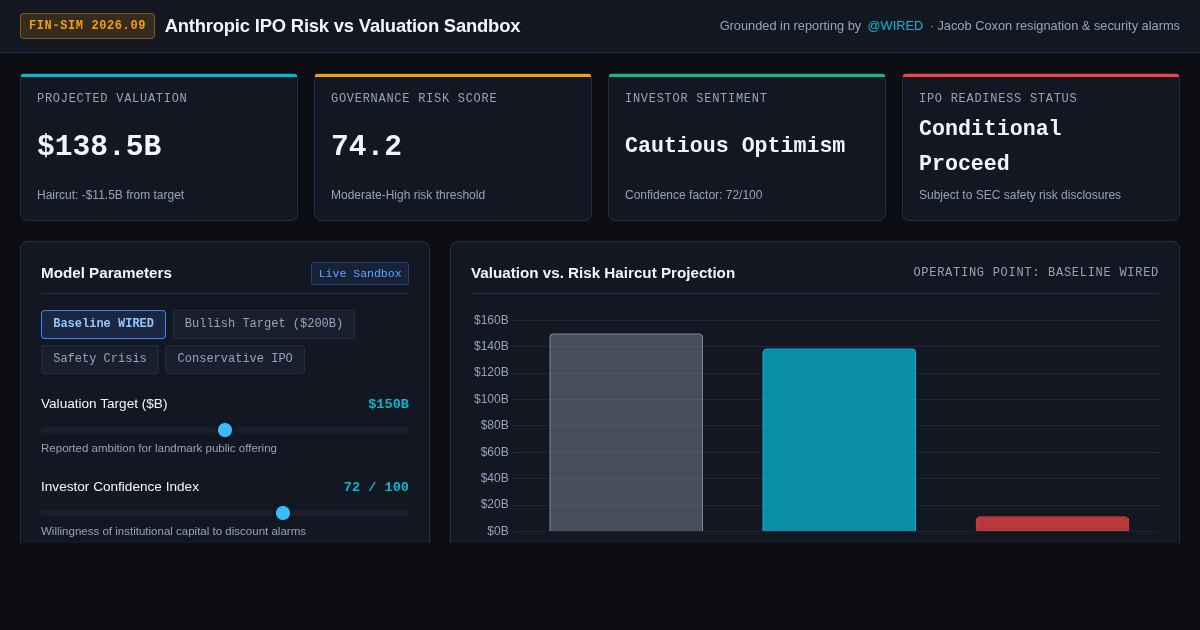This screenshot has width=1200, height=630.
Task: Click the $60B axis label
Action: pyautogui.click(x=494, y=452)
